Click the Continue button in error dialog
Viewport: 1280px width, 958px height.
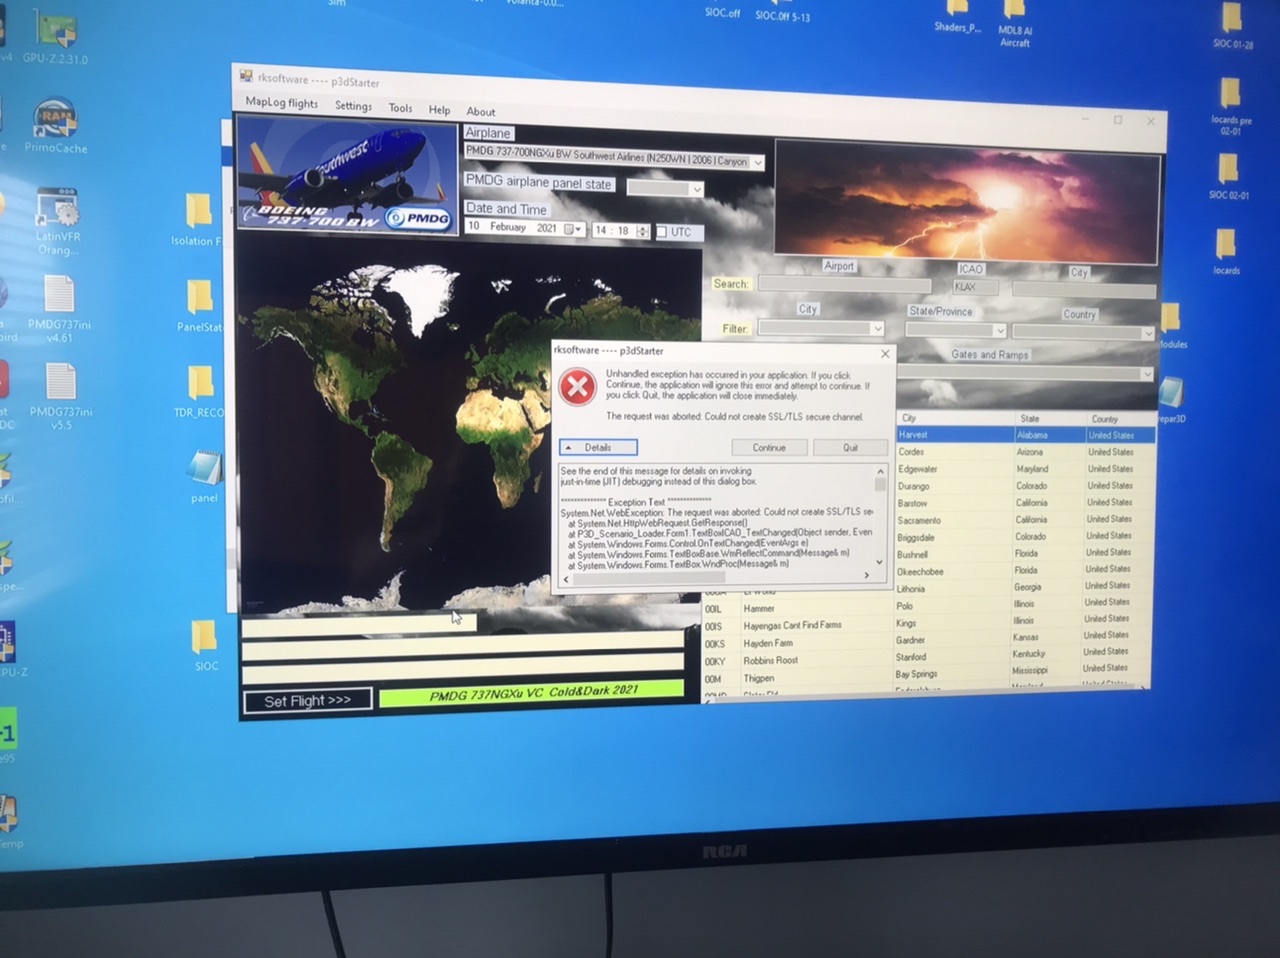pos(769,448)
